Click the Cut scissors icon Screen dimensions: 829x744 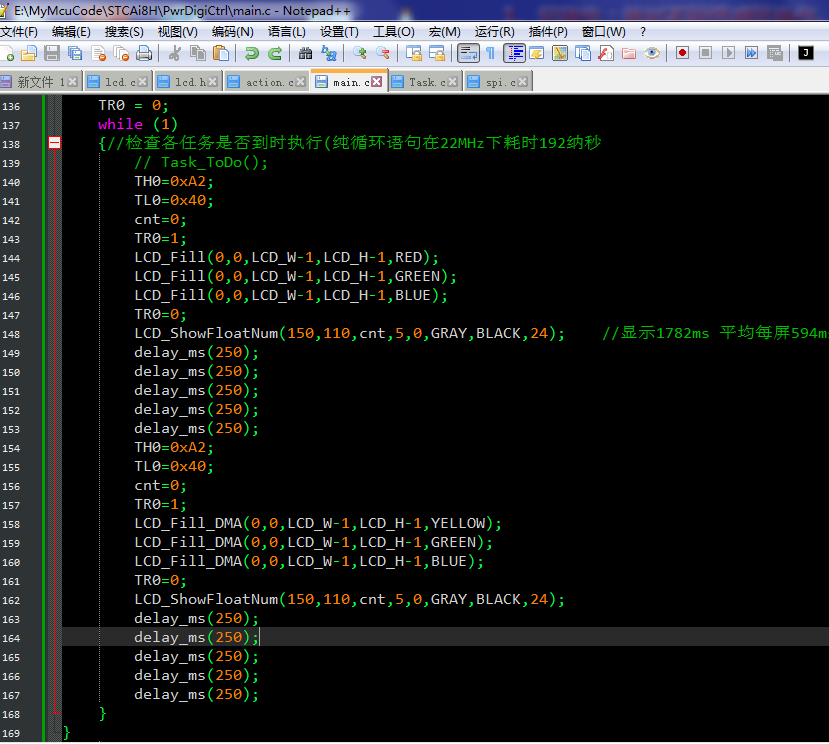175,53
